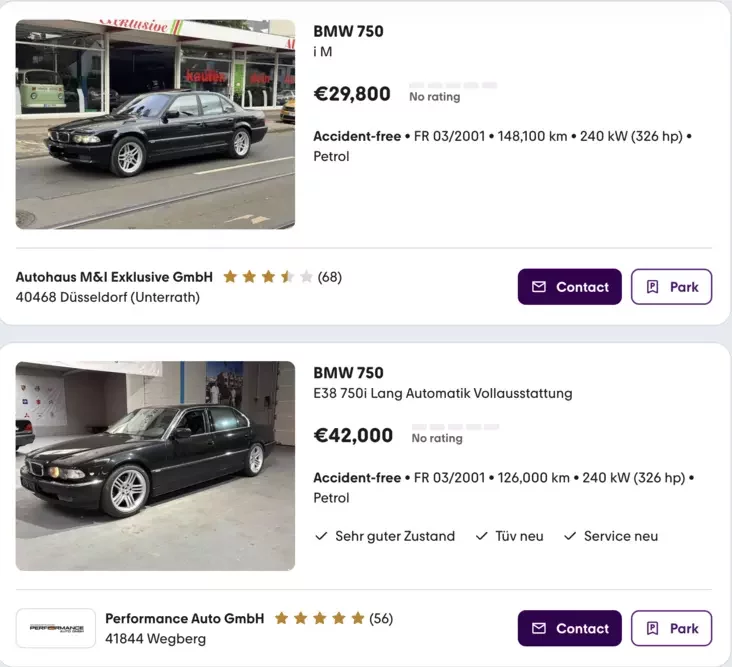Image resolution: width=732 pixels, height=667 pixels.
Task: Click the star rating for Autohaus M&I Exklusive
Action: [x=267, y=277]
